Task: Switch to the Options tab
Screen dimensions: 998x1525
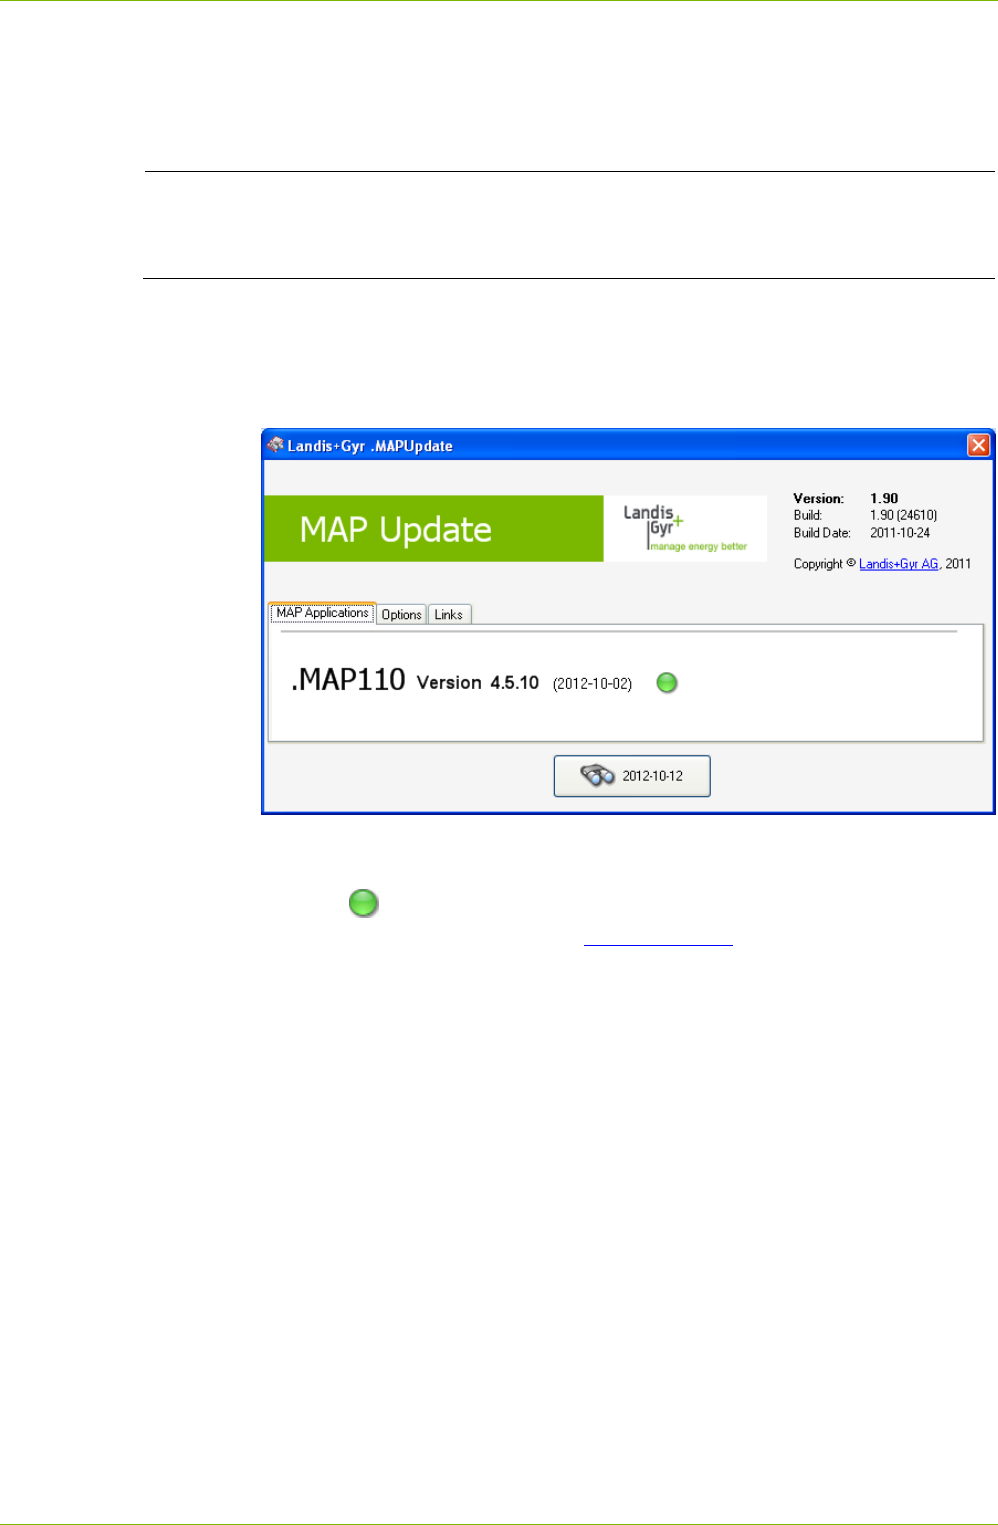Action: pos(401,615)
